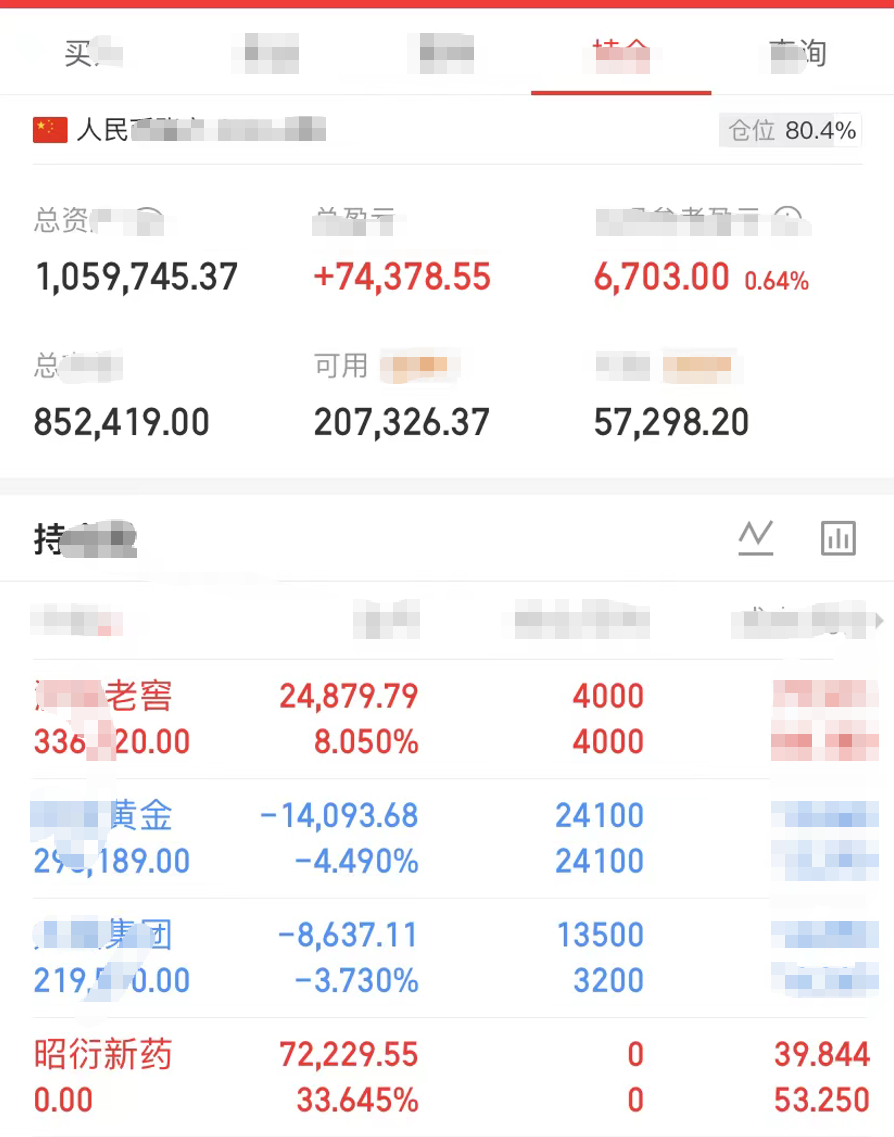Tap the 0.00 value under 昭衍新药
Image resolution: width=894 pixels, height=1137 pixels.
pyautogui.click(x=63, y=1100)
